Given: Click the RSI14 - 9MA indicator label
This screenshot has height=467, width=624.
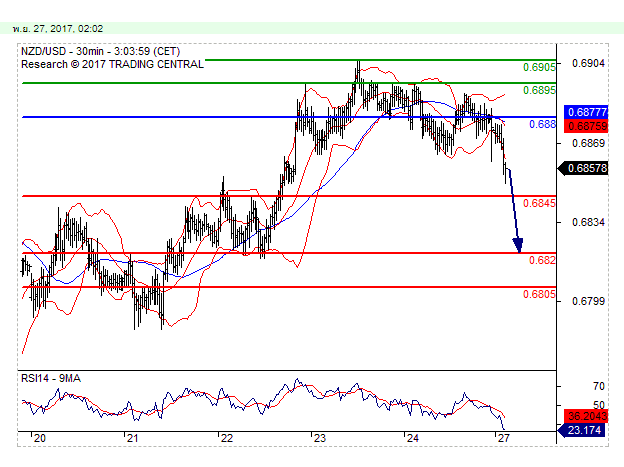Looking at the screenshot, I should (51, 378).
